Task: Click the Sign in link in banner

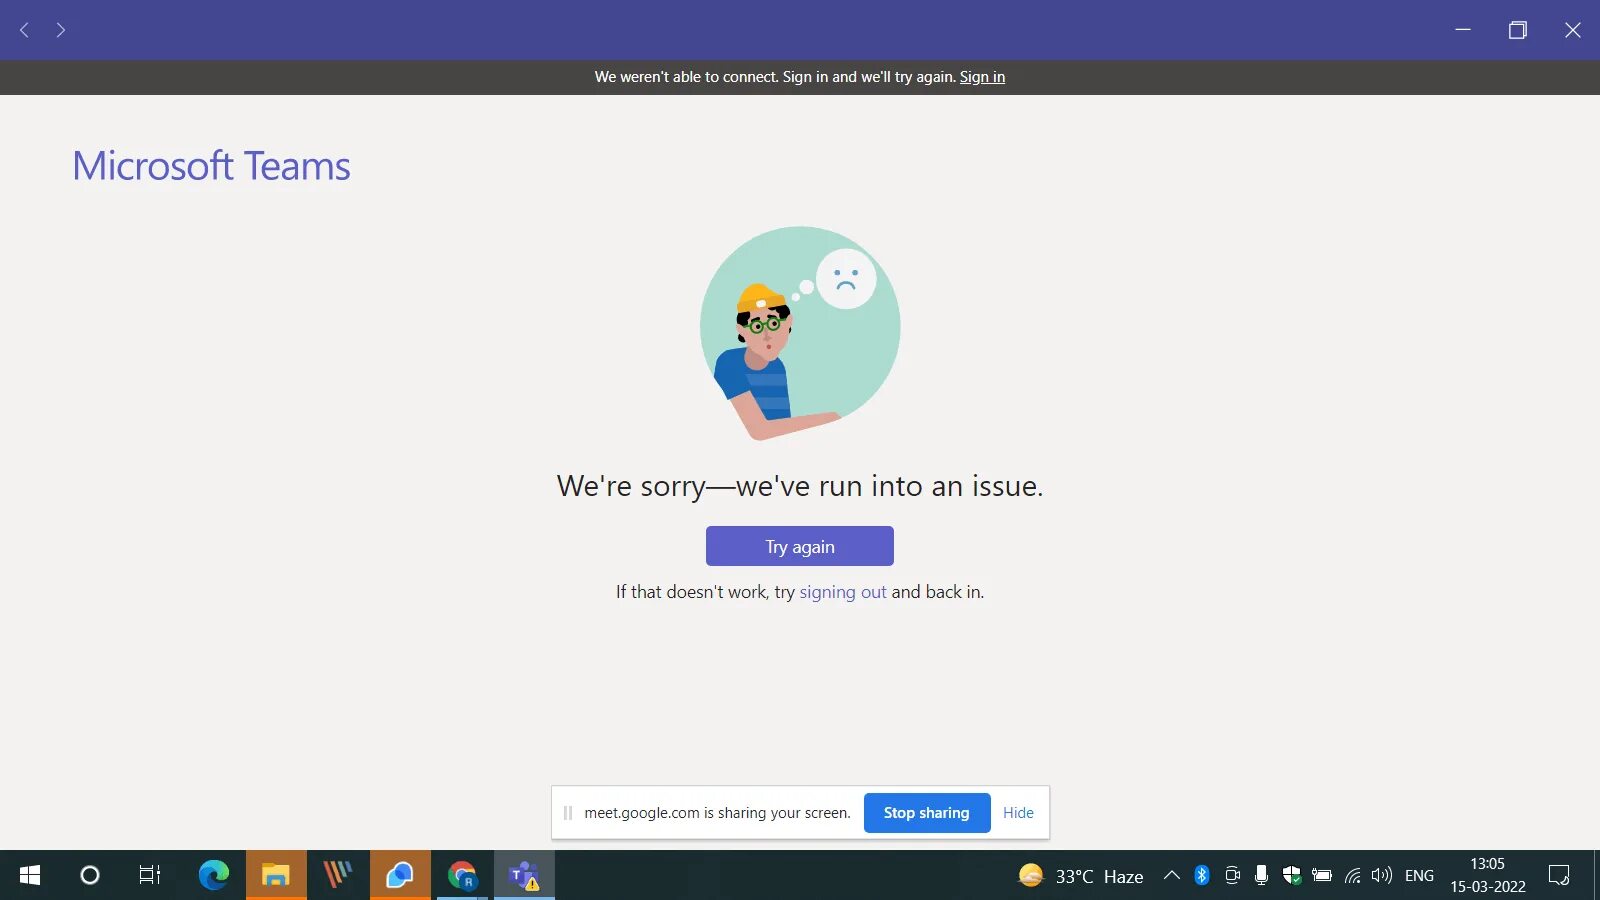Action: pos(982,77)
